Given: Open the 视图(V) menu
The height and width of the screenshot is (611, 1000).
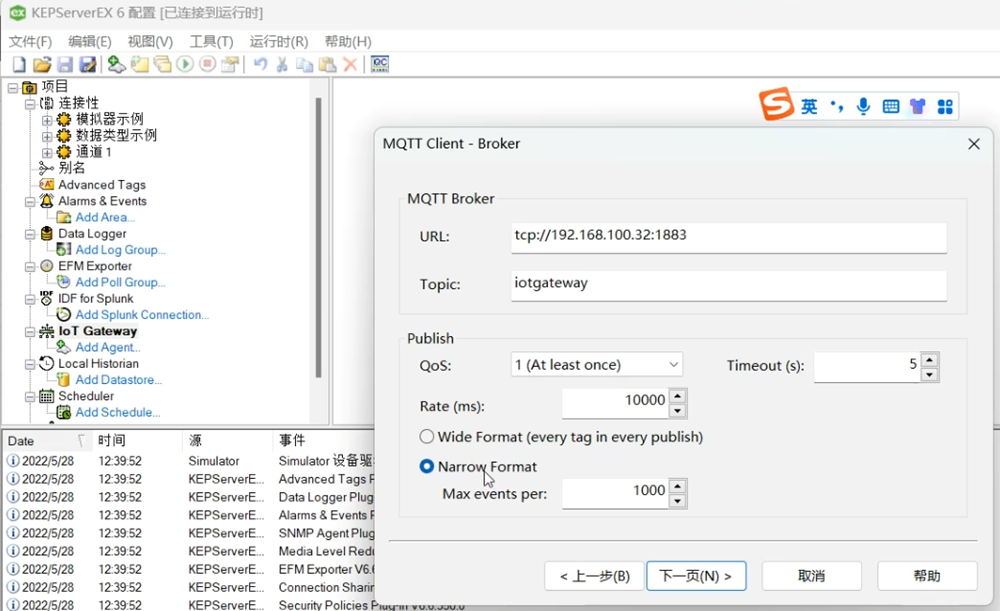Looking at the screenshot, I should coord(150,41).
